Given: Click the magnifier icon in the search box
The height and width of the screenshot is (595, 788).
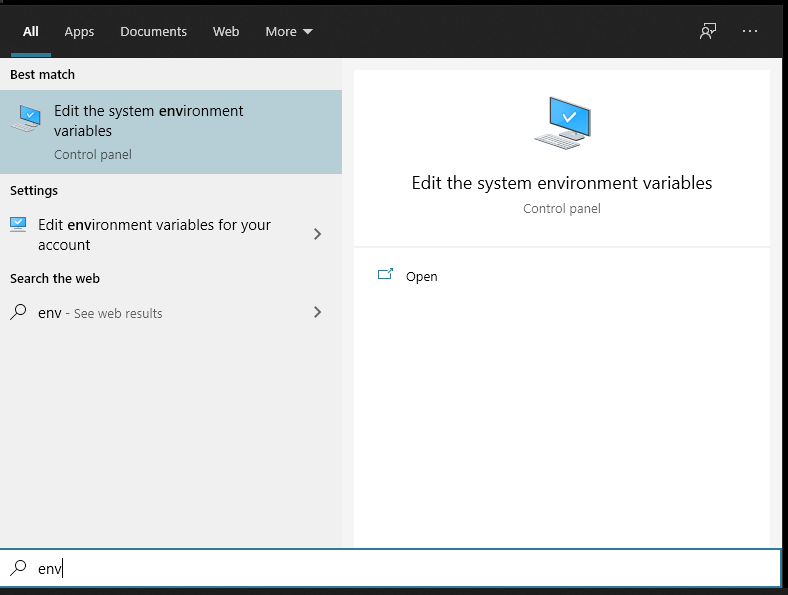Looking at the screenshot, I should pyautogui.click(x=18, y=568).
